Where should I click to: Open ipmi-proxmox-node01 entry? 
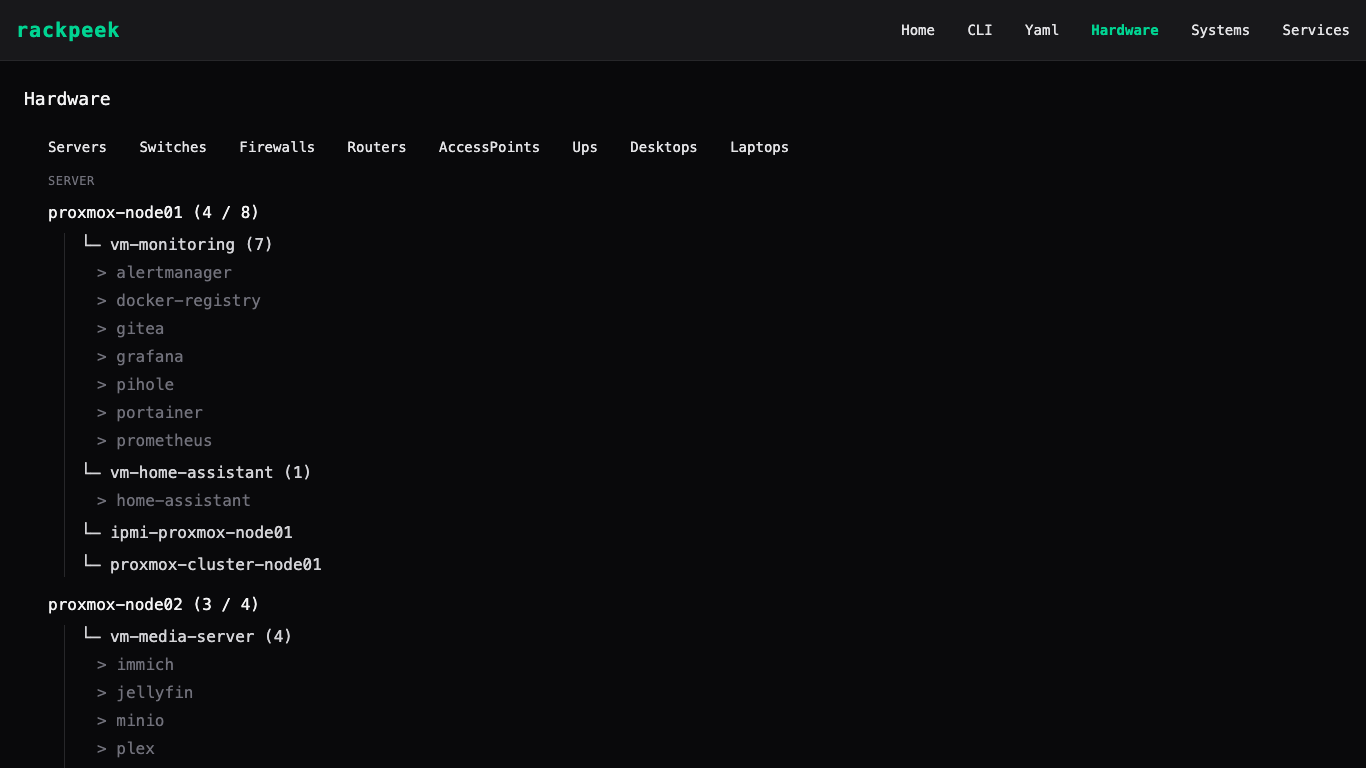pos(201,532)
